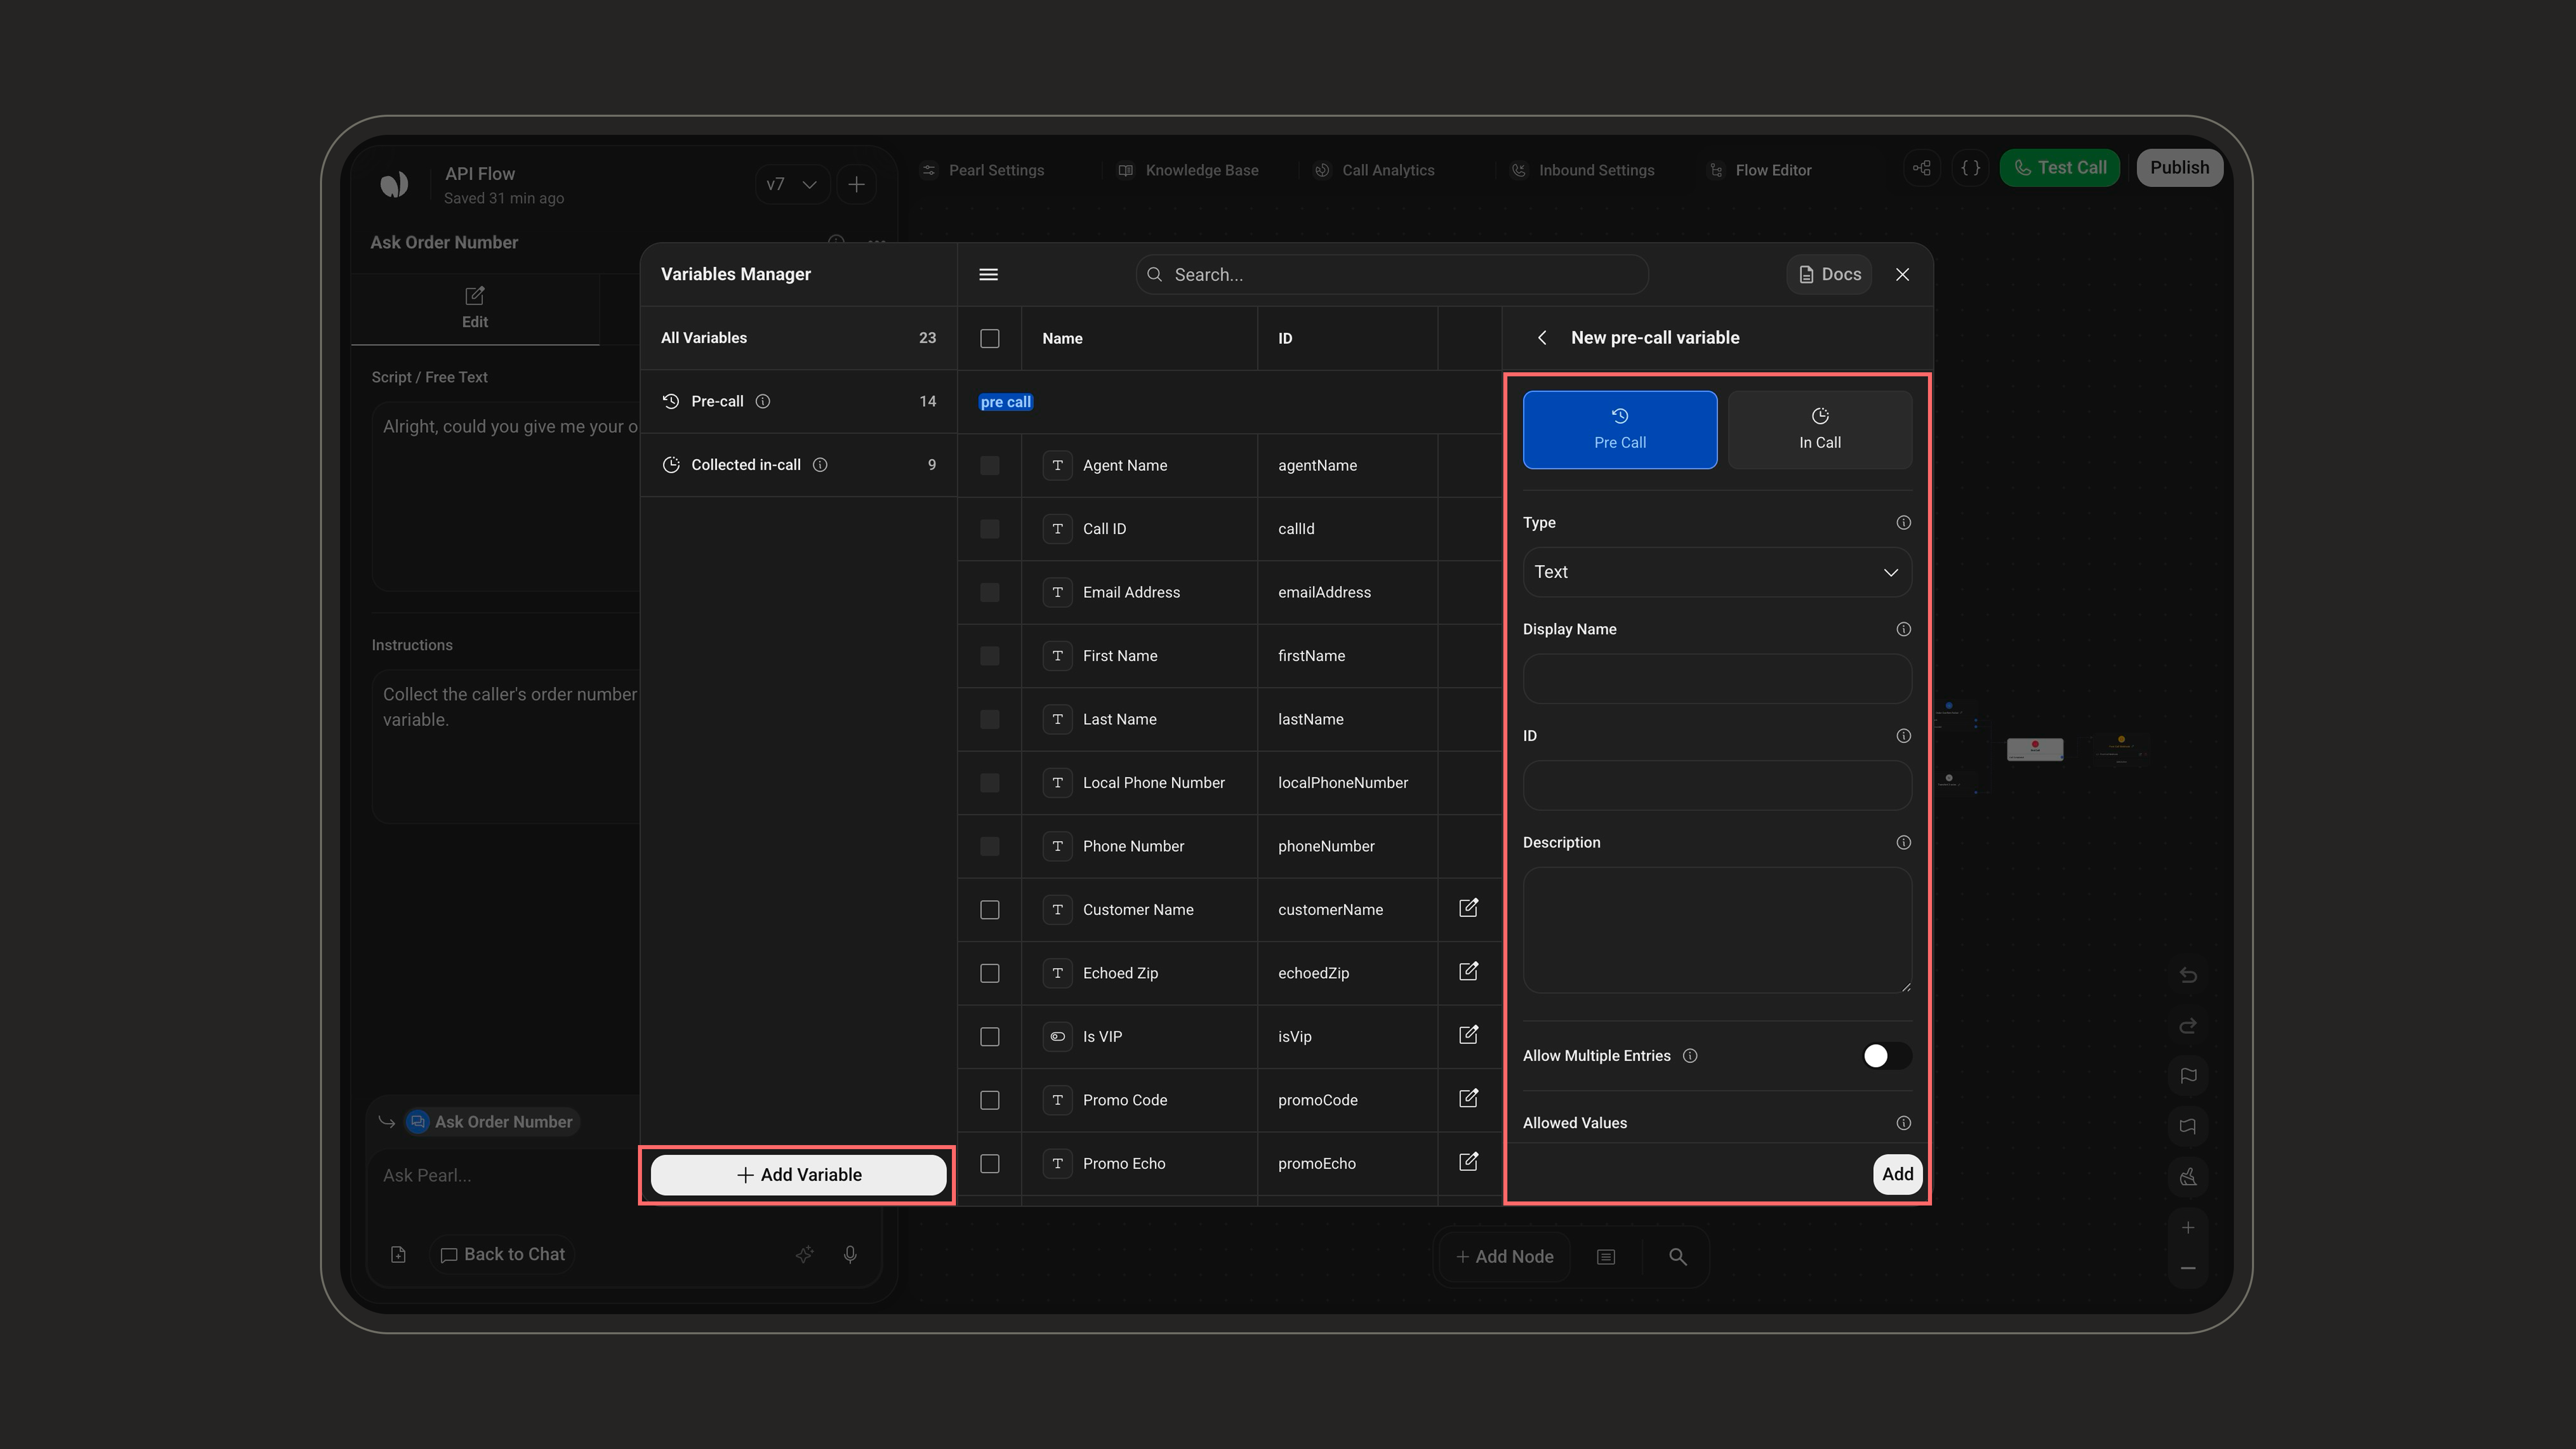
Task: Select the Pre Call variable type
Action: pos(1620,430)
